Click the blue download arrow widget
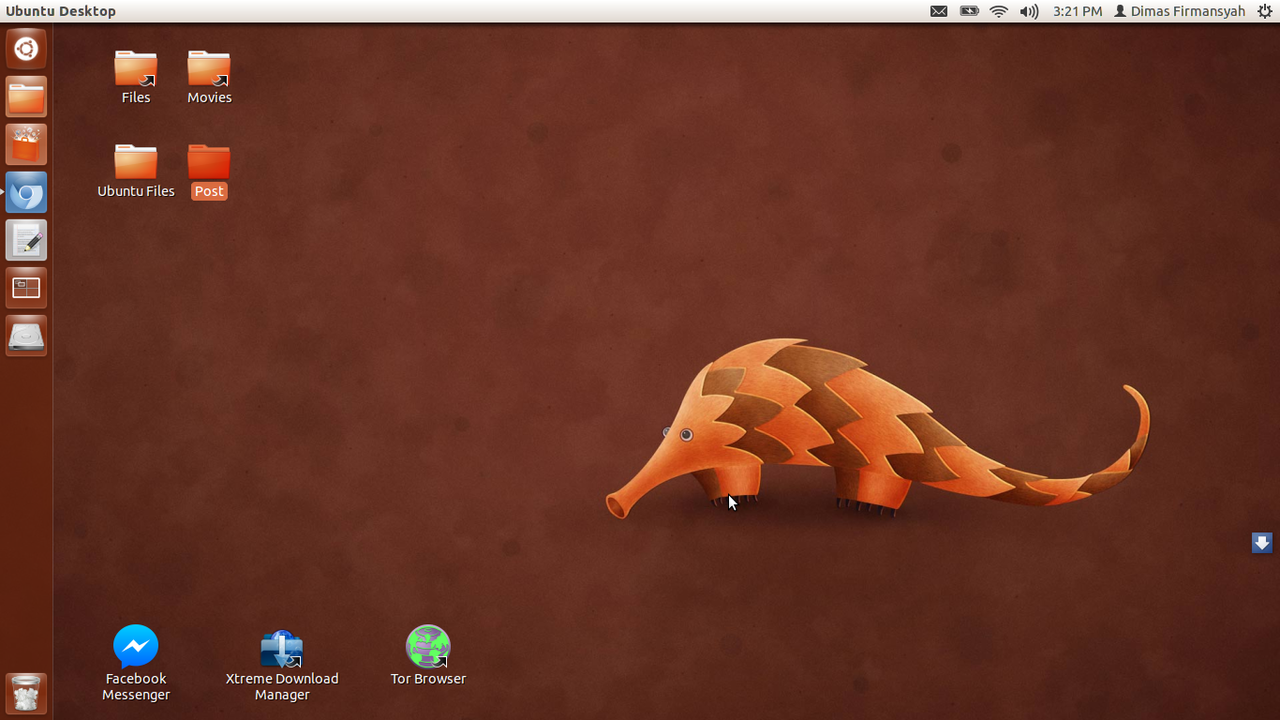Image resolution: width=1280 pixels, height=720 pixels. pyautogui.click(x=1262, y=542)
